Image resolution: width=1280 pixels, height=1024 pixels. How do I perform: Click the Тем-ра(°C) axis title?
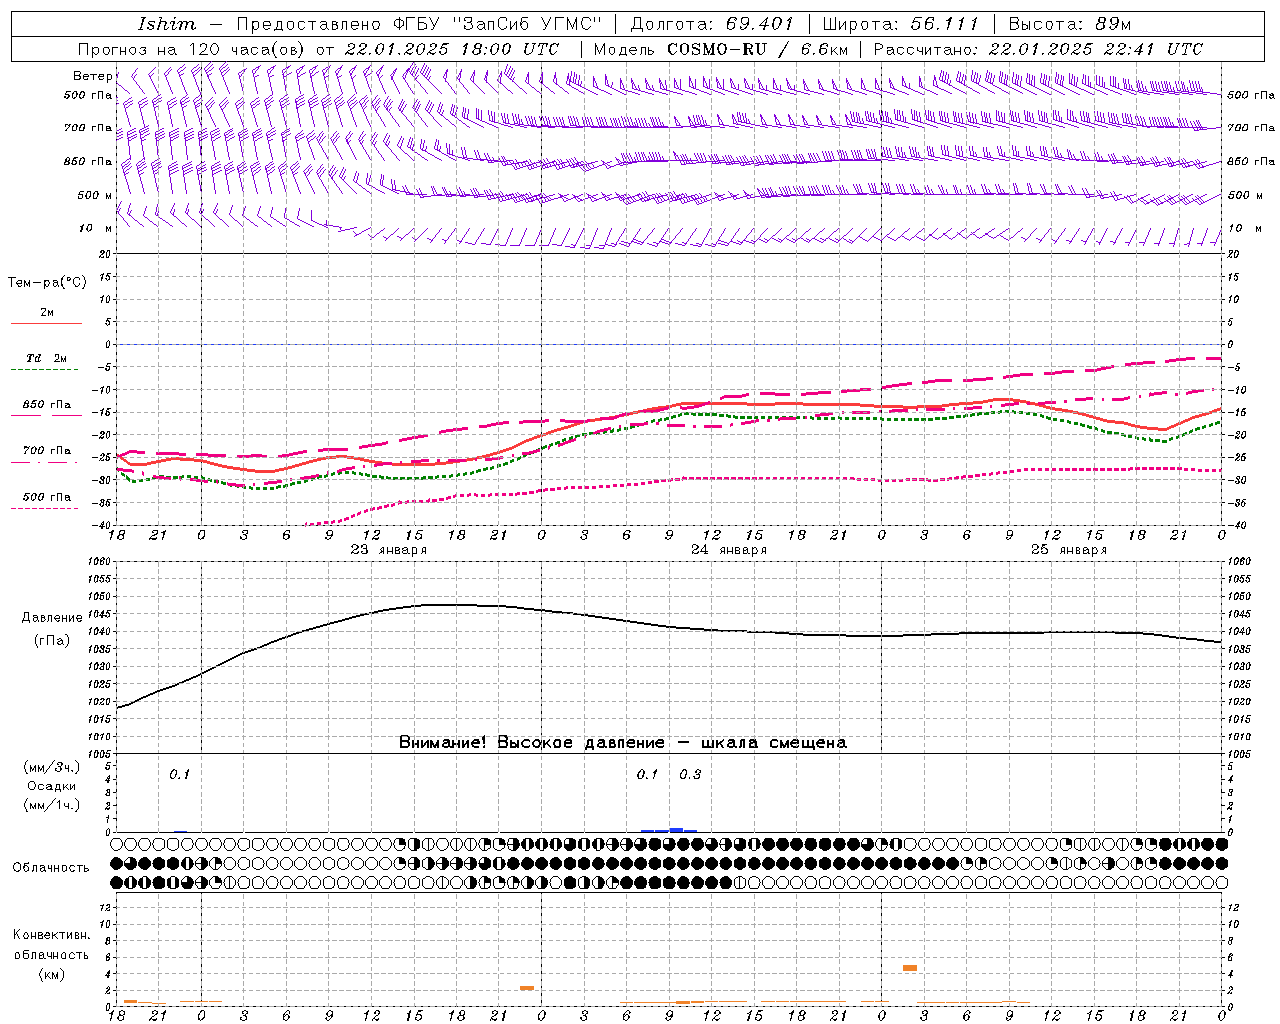47,283
